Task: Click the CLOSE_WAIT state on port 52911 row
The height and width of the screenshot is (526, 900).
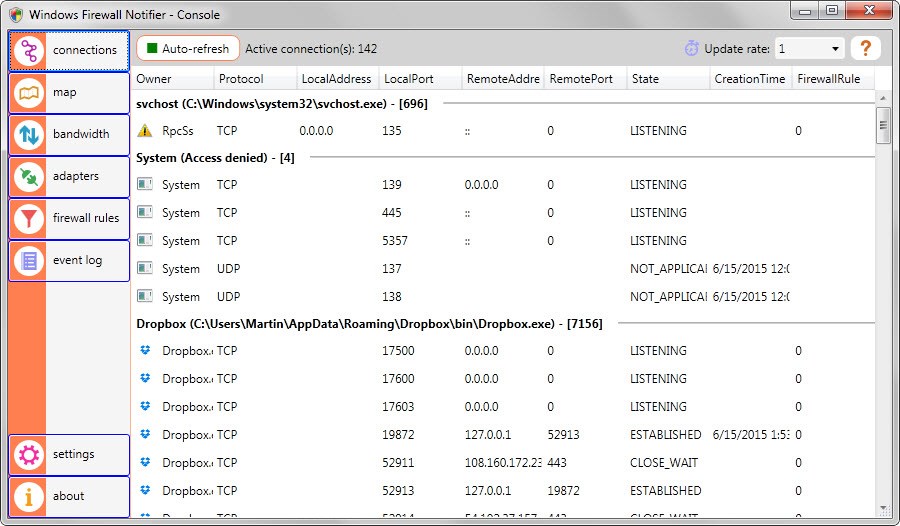Action: click(x=664, y=463)
